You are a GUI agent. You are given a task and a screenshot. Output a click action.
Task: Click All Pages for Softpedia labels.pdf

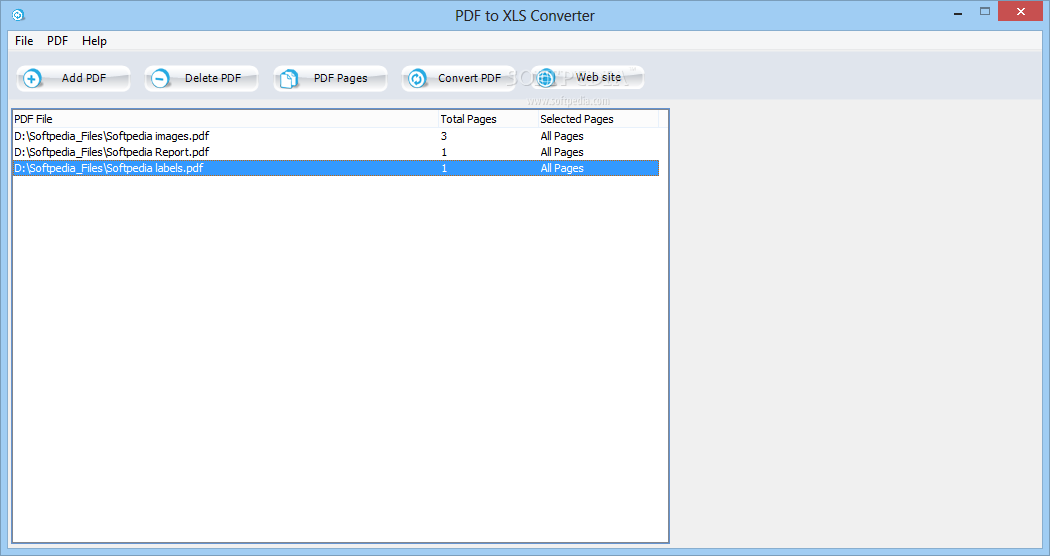pos(562,168)
